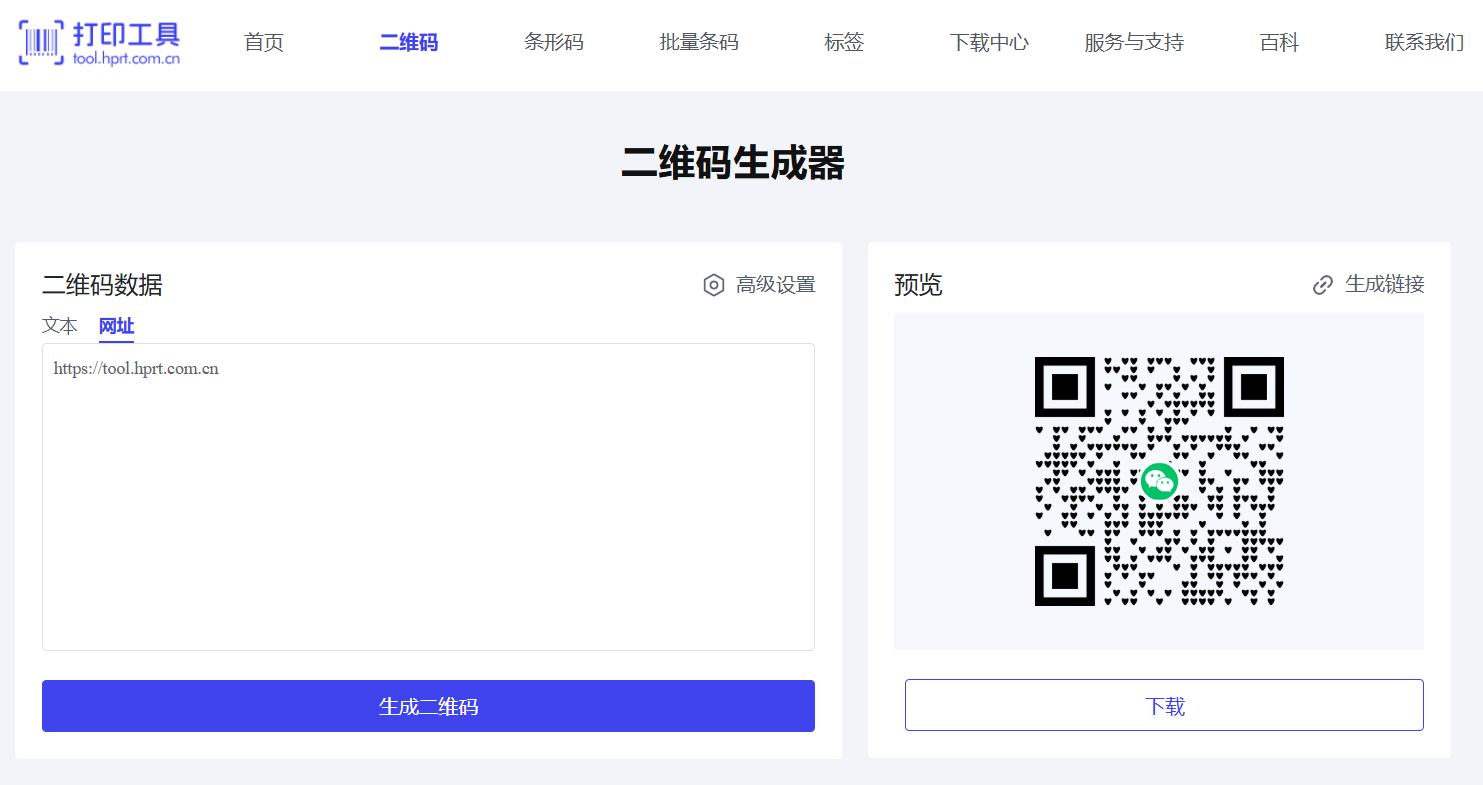Viewport: 1483px width, 785px height.
Task: Focus the URL text area
Action: click(428, 497)
